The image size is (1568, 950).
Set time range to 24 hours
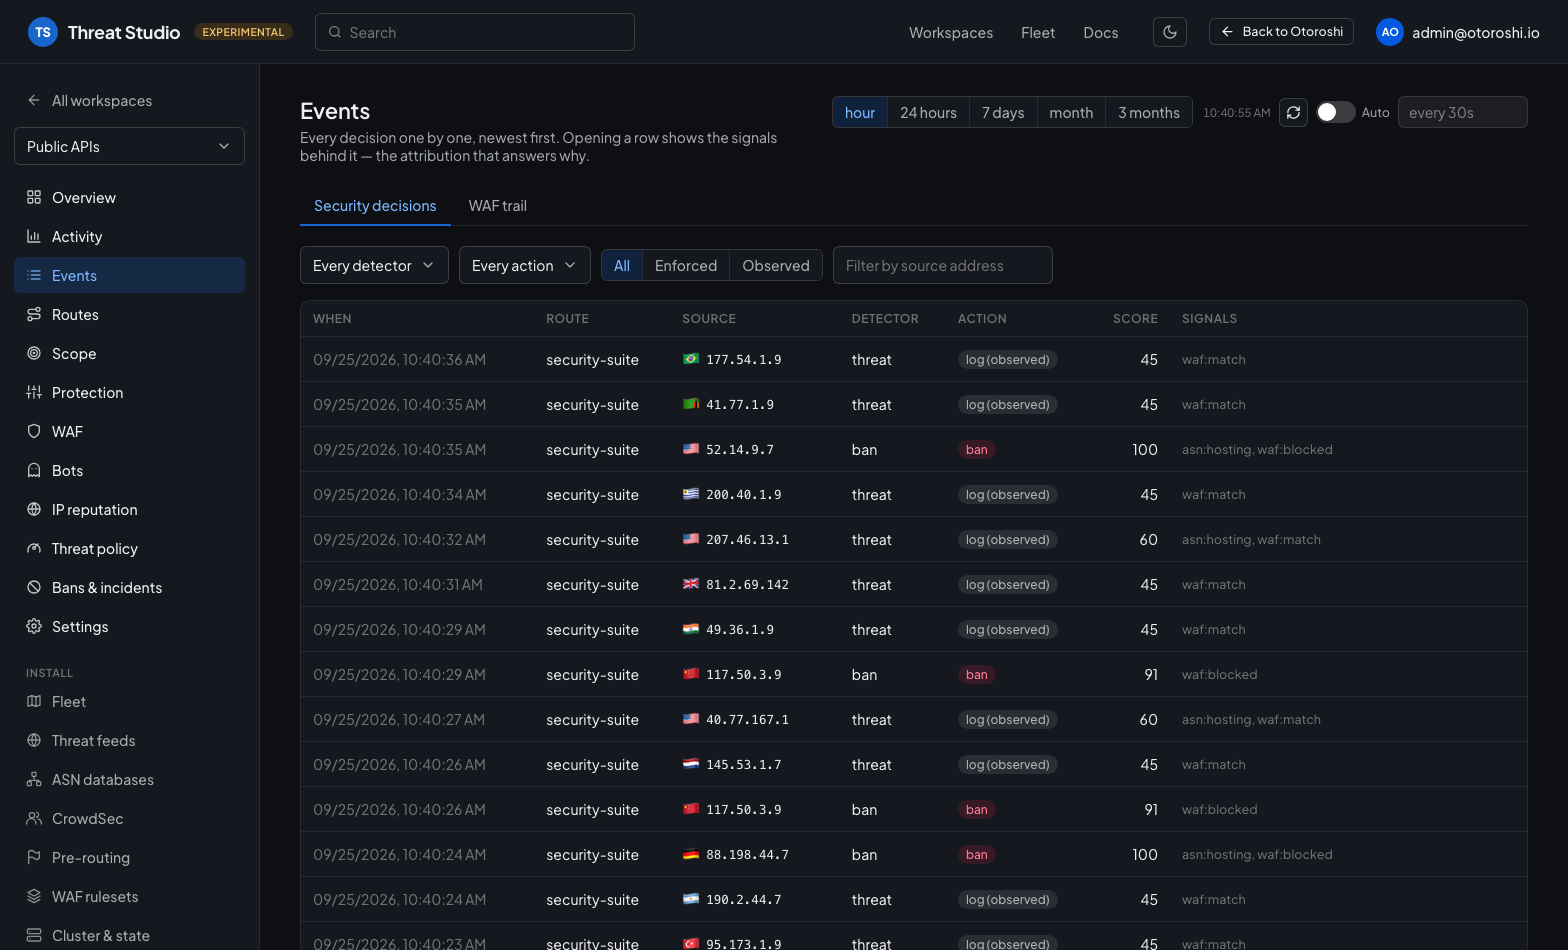[928, 112]
